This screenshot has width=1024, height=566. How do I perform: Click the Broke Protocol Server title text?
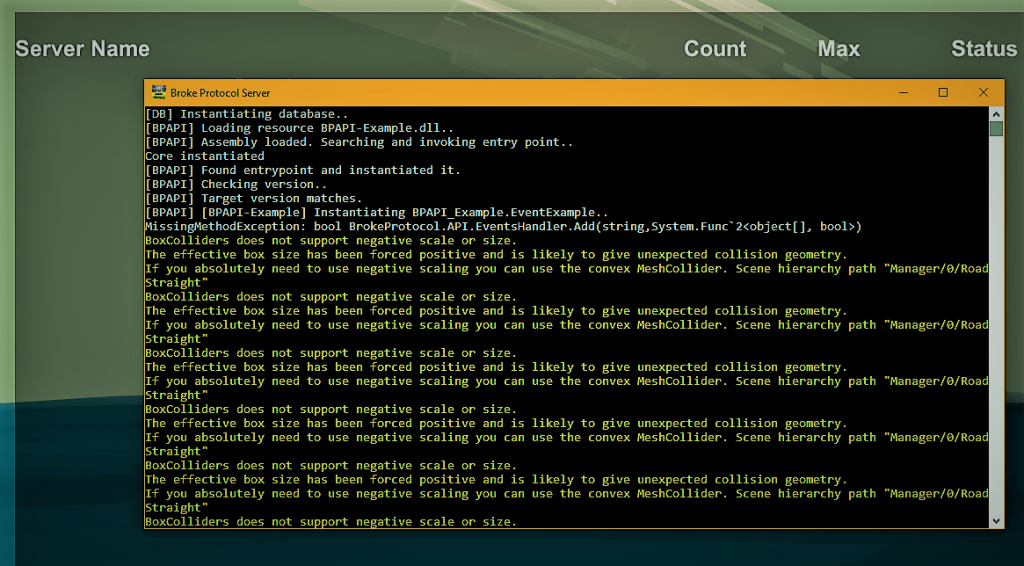pyautogui.click(x=220, y=93)
